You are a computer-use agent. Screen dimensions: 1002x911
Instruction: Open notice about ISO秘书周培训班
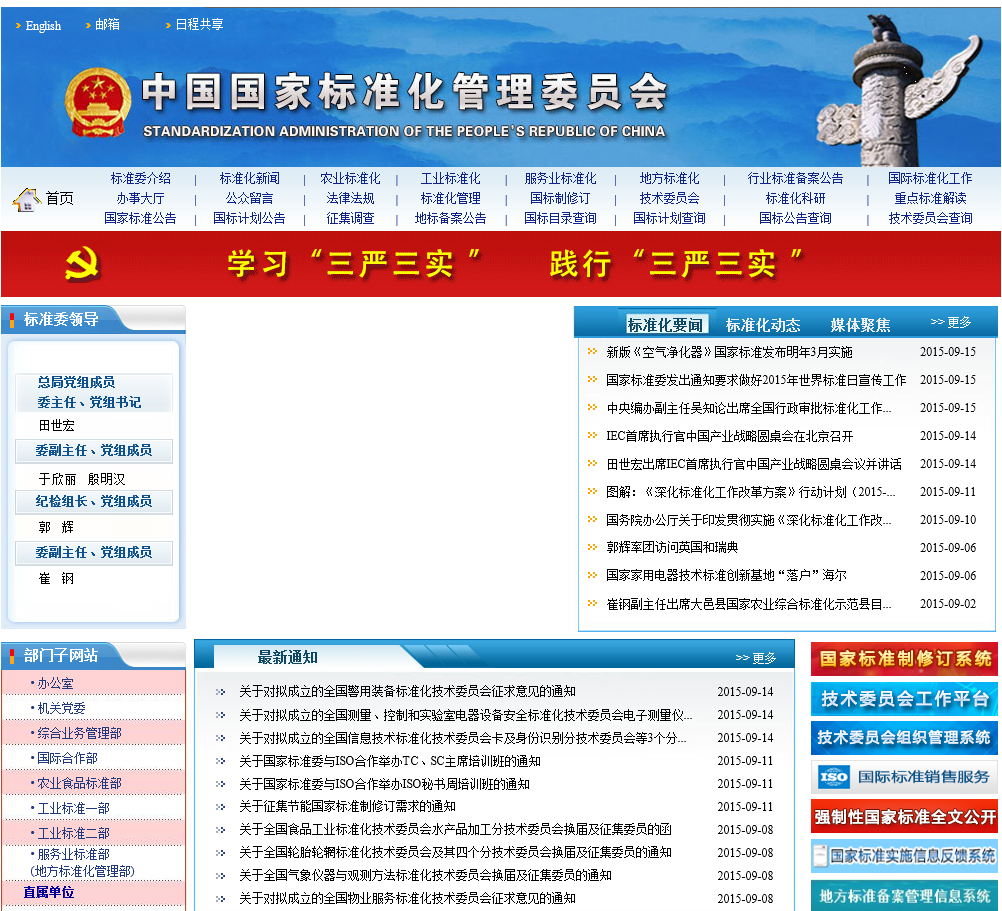click(384, 784)
